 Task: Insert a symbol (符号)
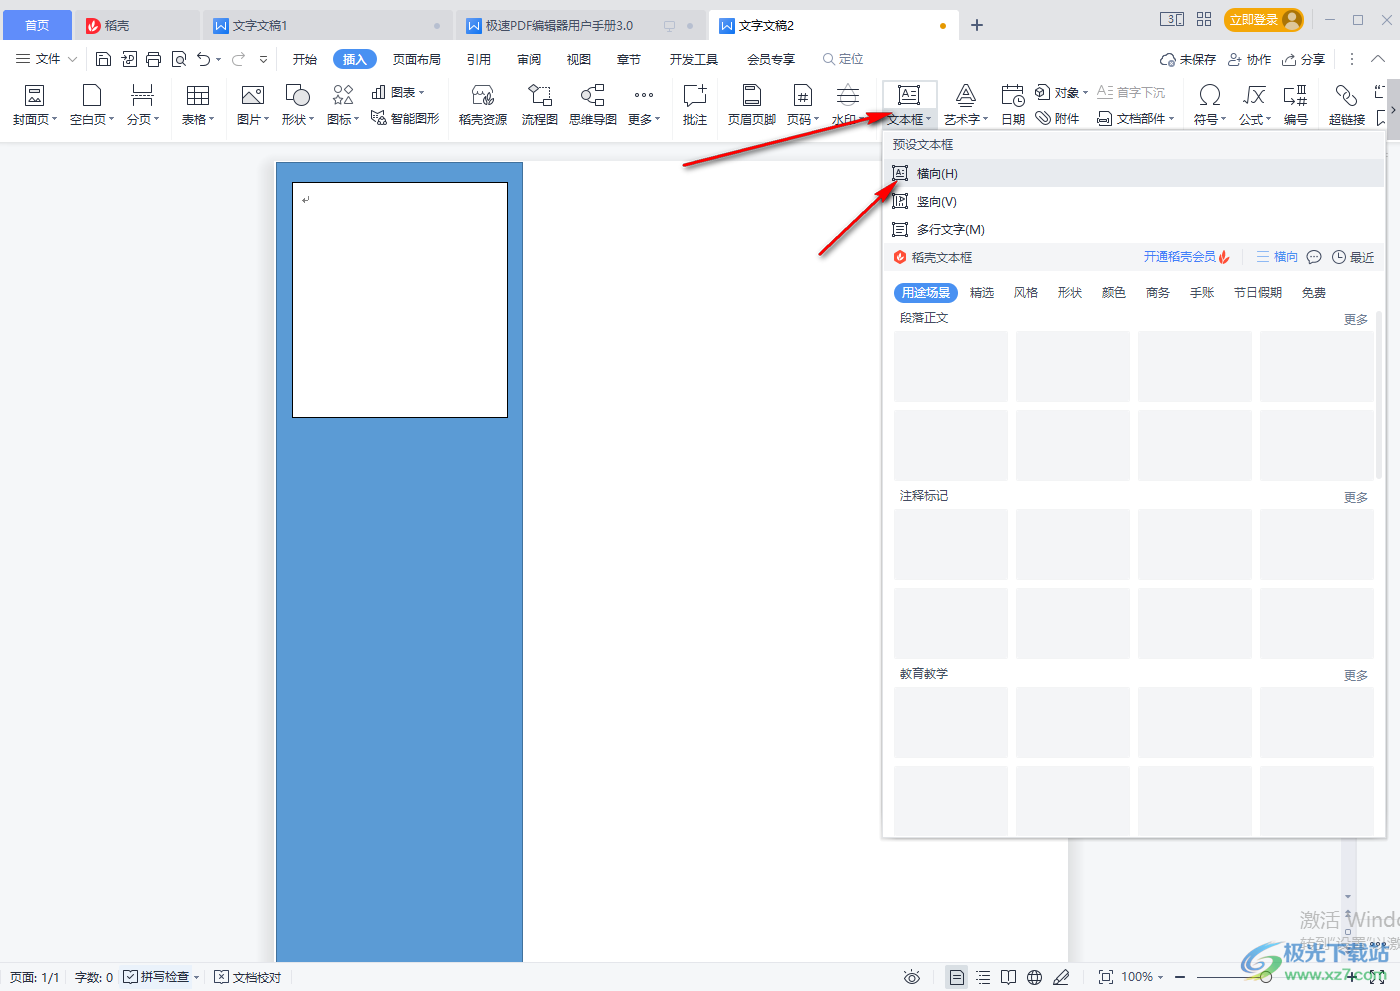(x=1209, y=105)
